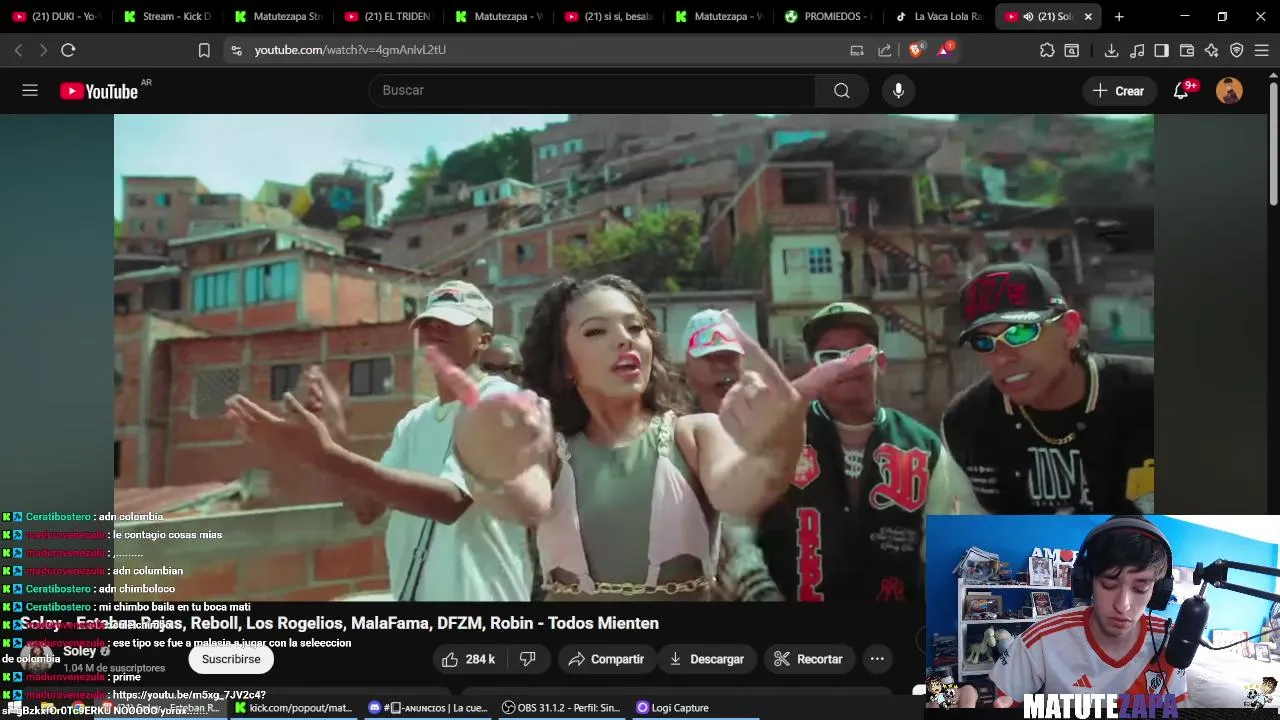1280x720 pixels.
Task: Click the Recortar clip button
Action: coord(808,659)
